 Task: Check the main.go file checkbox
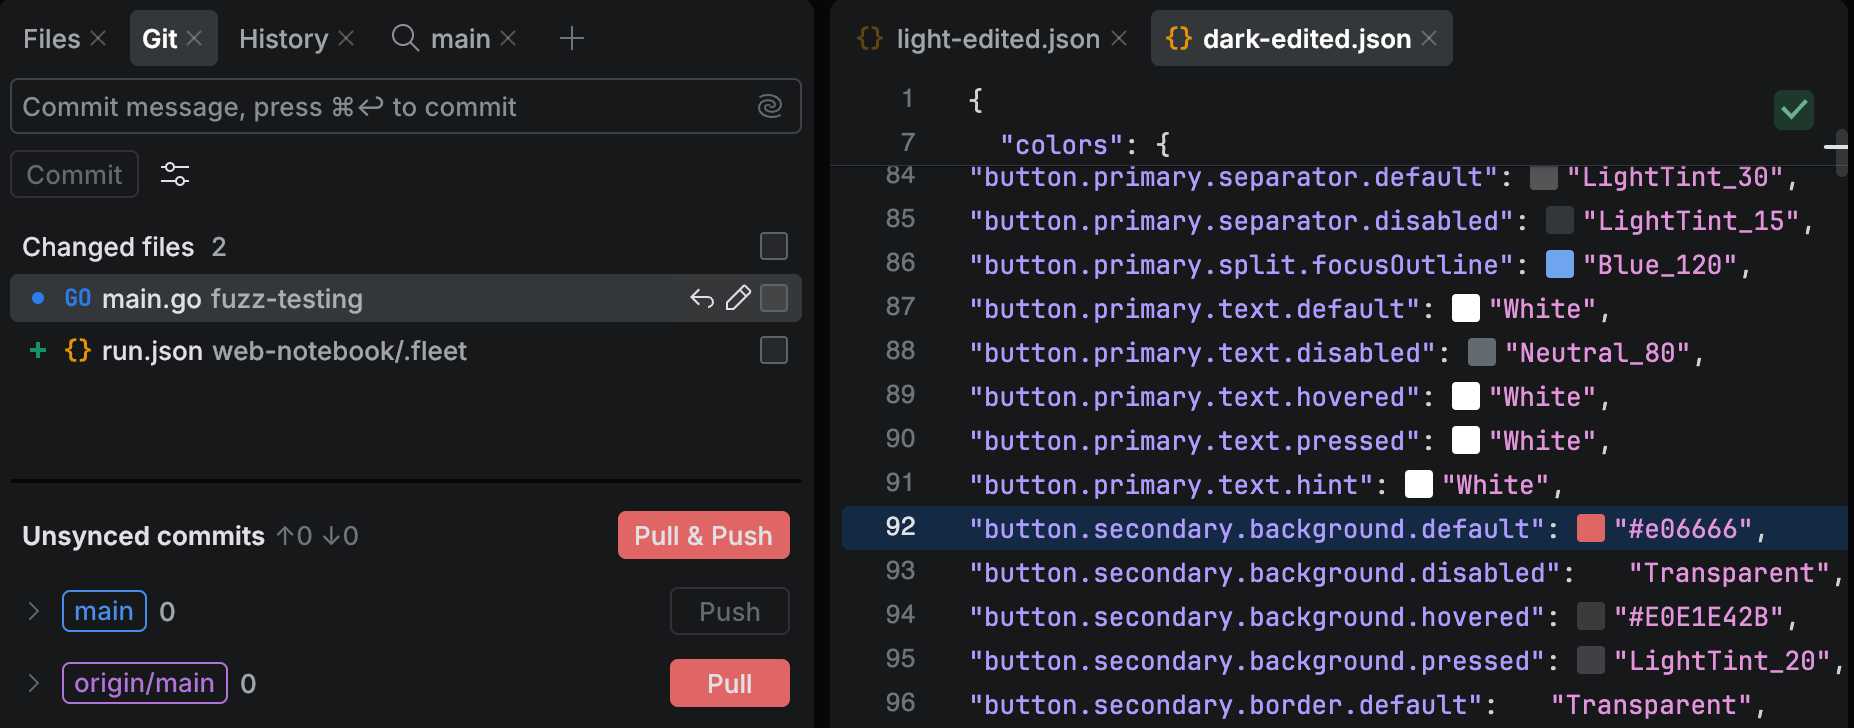pos(773,298)
